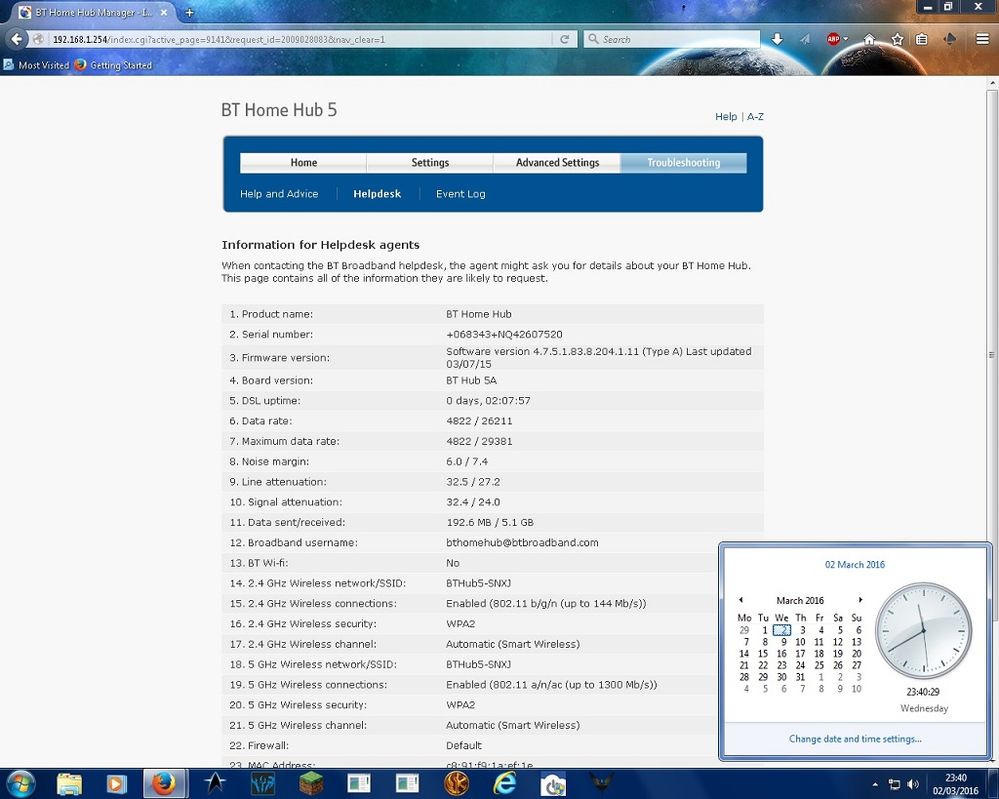The image size is (999, 799).
Task: Open Minecraft grass block taskbar icon
Action: (311, 784)
